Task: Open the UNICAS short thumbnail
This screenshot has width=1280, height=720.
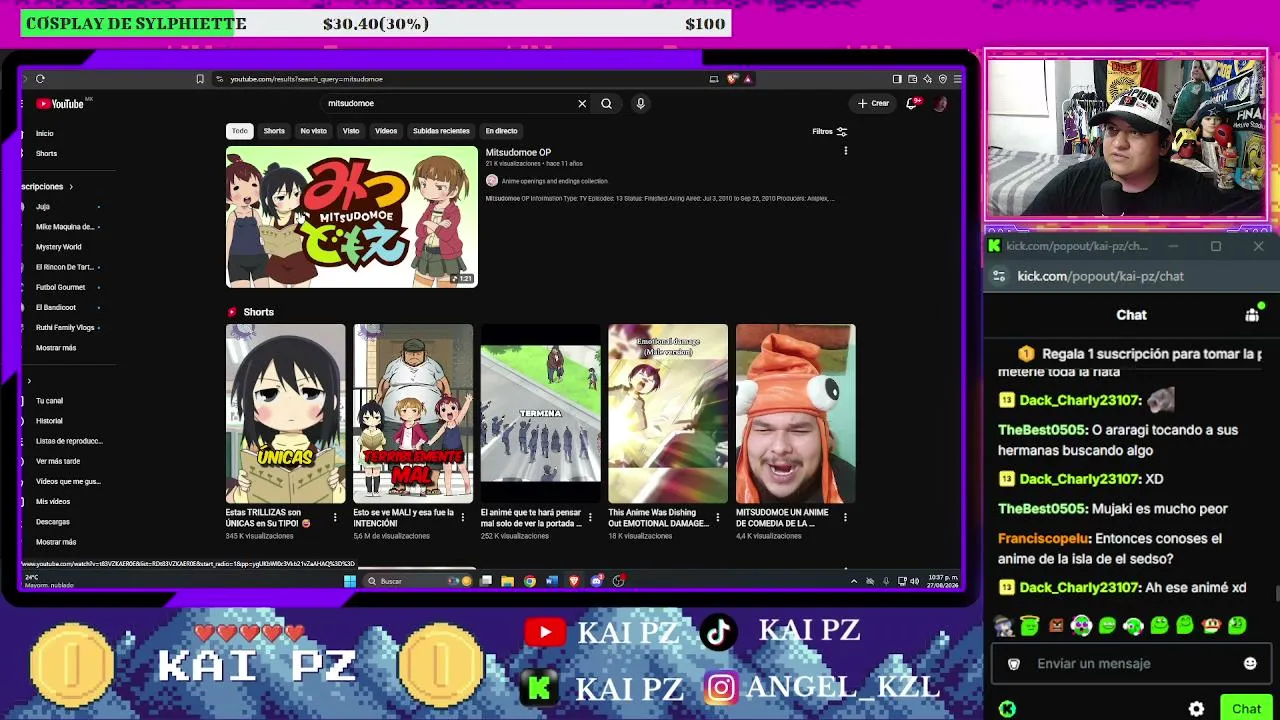Action: (x=286, y=414)
